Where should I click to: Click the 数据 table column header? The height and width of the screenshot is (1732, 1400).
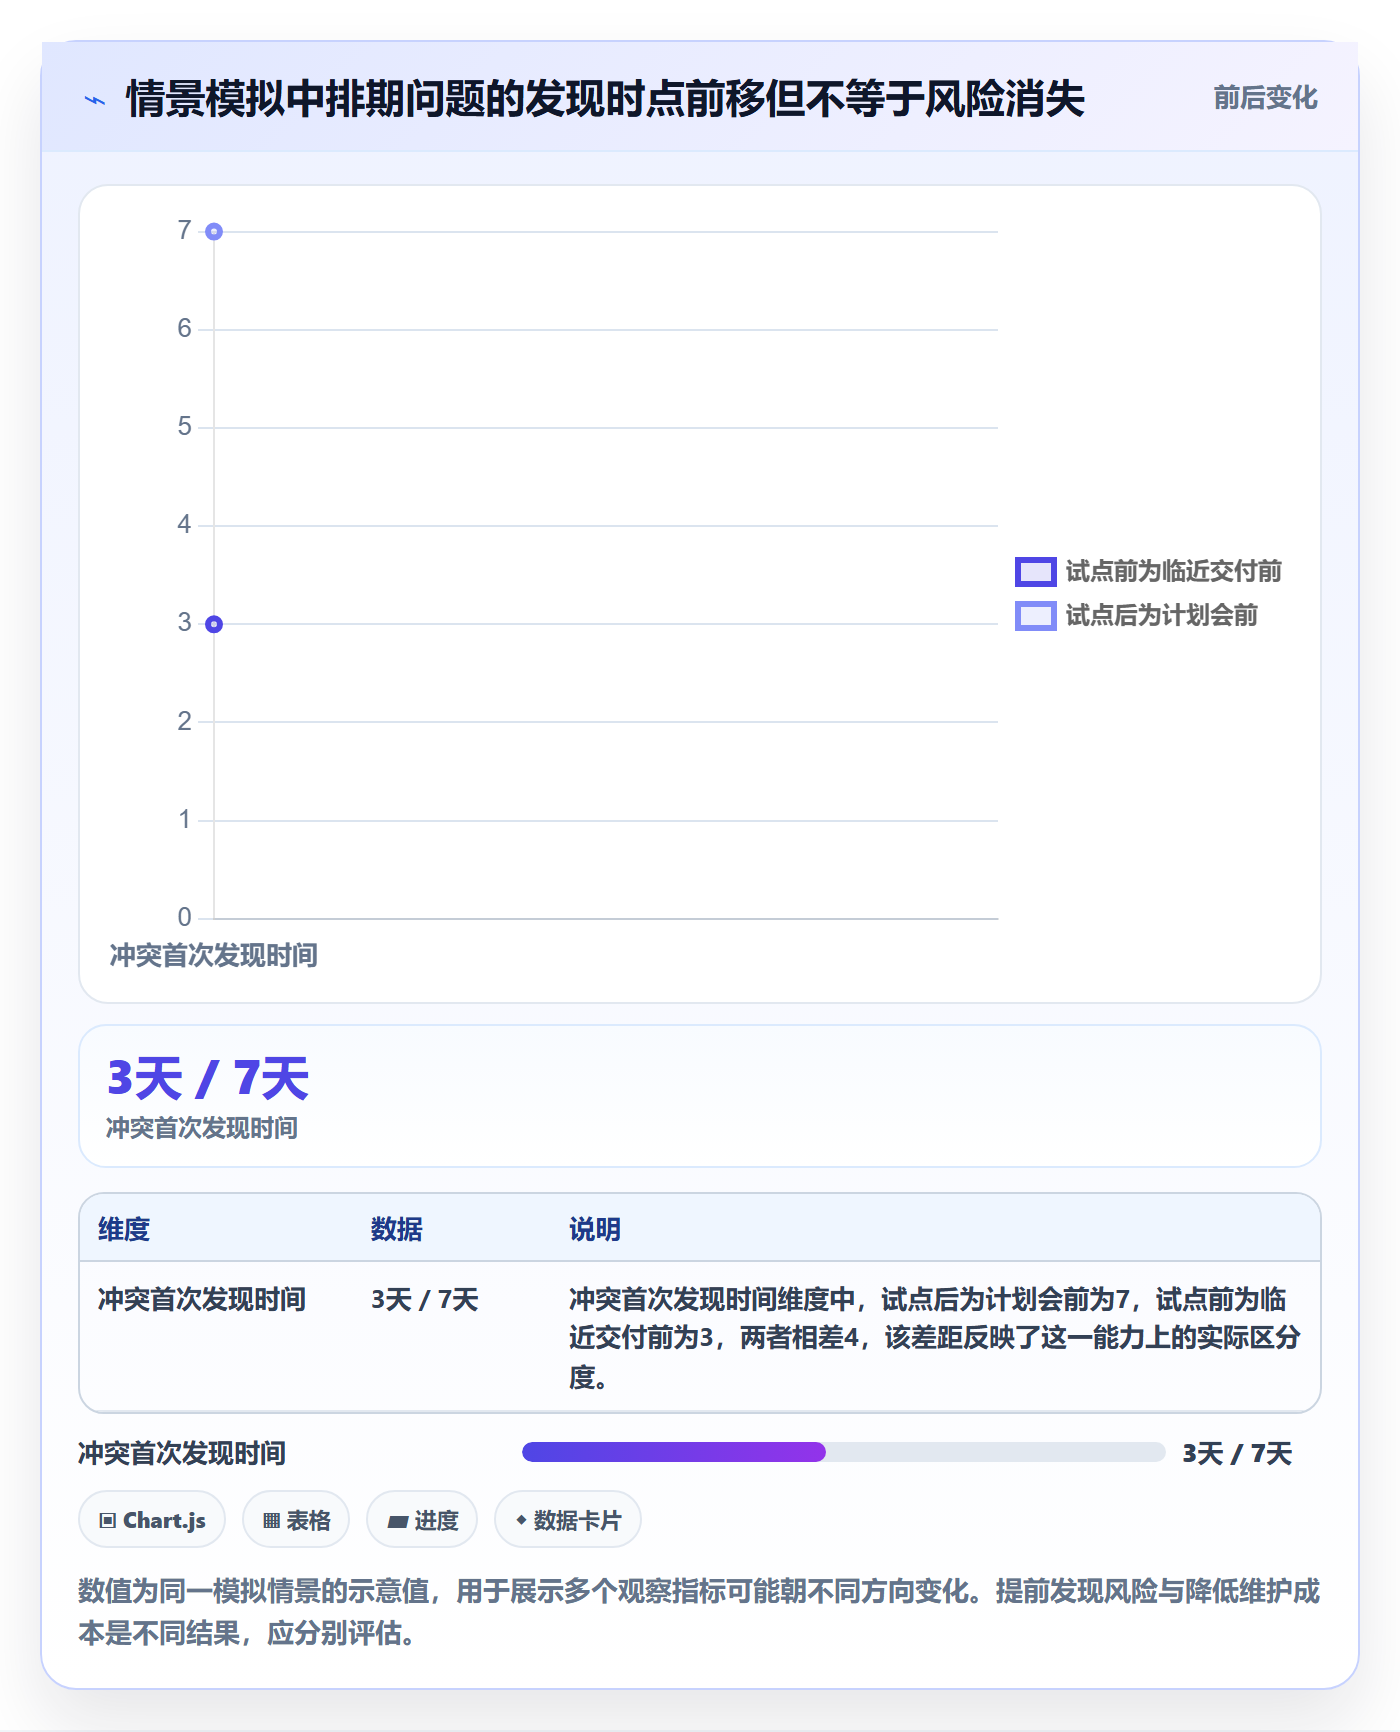tap(397, 1229)
